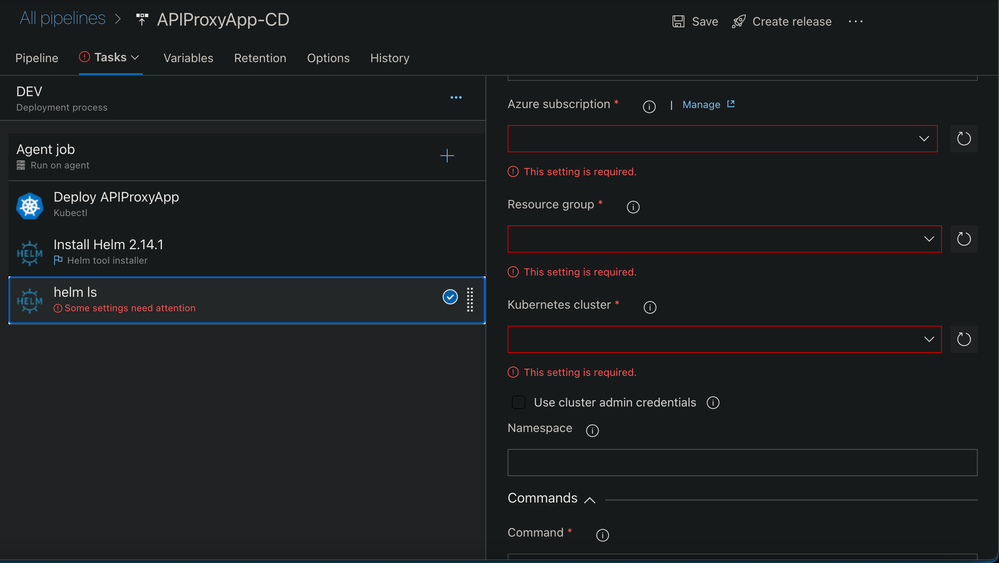Click the Tasks tab error warning icon
This screenshot has height=563, width=999.
[x=84, y=57]
